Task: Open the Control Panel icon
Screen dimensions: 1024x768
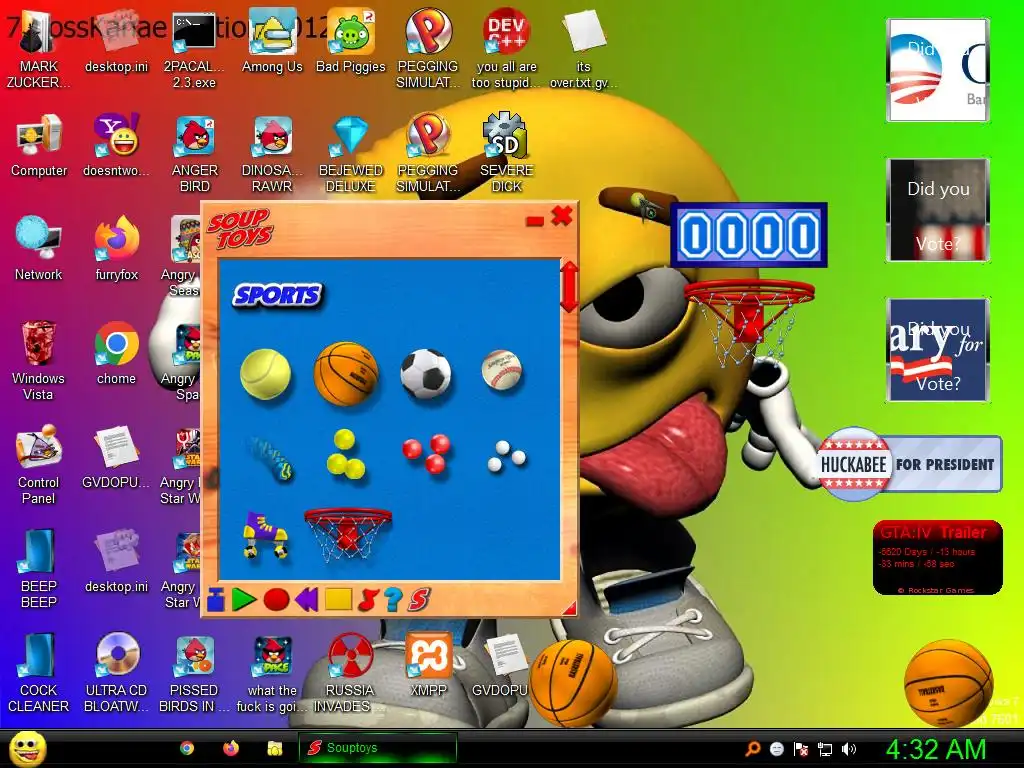Action: click(39, 464)
